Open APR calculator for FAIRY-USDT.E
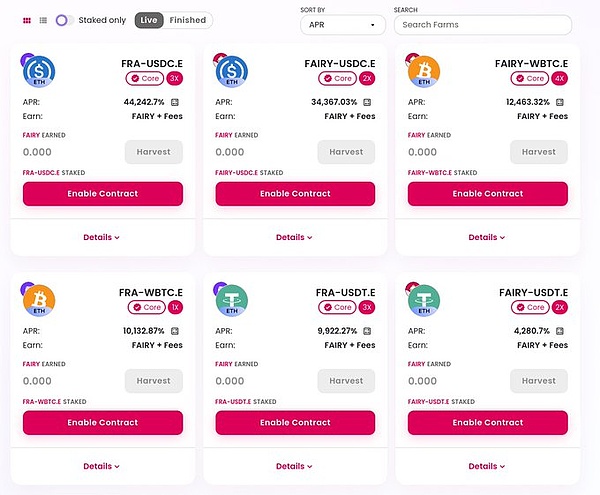 (x=560, y=331)
